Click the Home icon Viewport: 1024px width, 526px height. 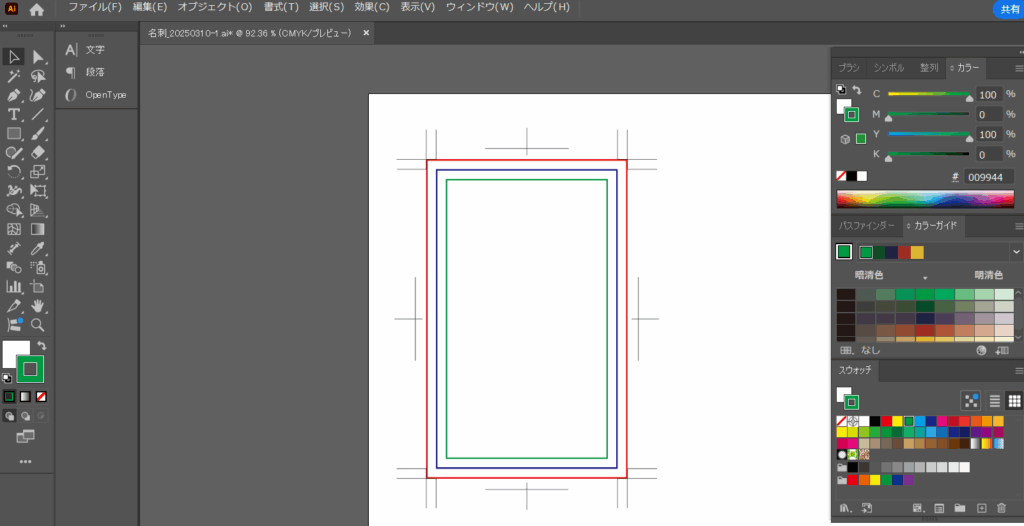pyautogui.click(x=37, y=9)
